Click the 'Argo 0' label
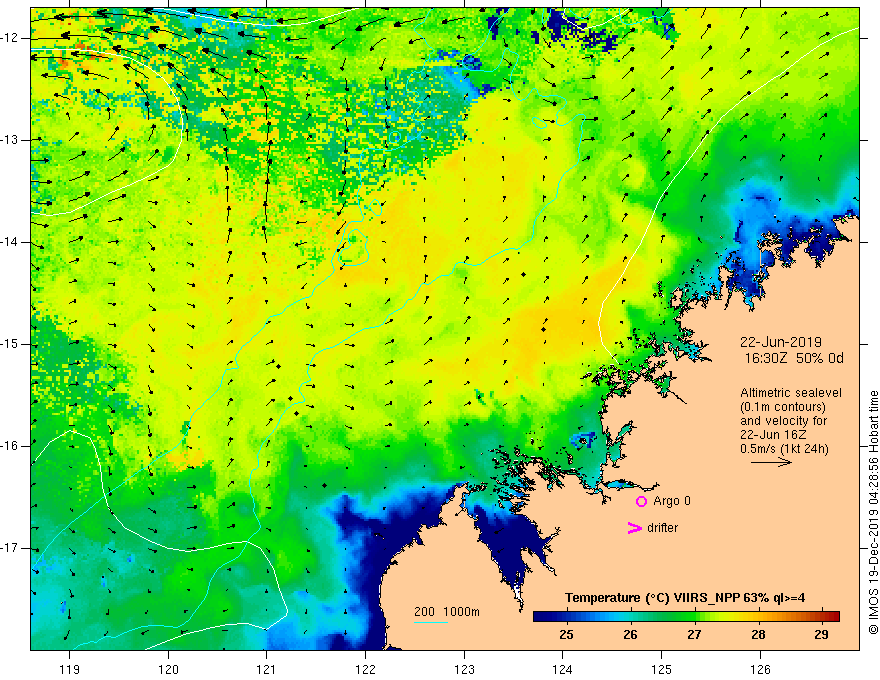 pyautogui.click(x=671, y=501)
